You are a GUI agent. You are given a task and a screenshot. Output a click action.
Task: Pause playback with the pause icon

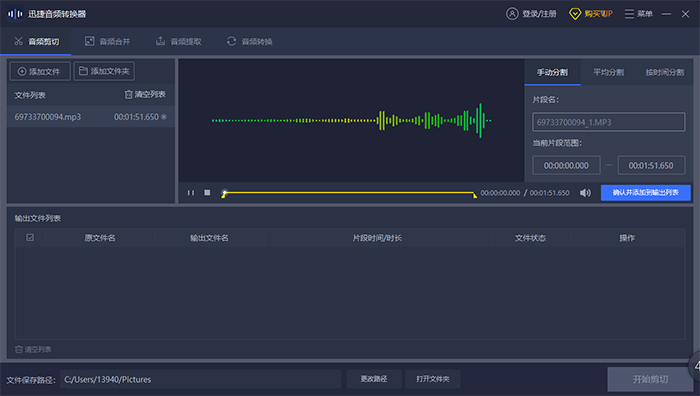[x=191, y=193]
